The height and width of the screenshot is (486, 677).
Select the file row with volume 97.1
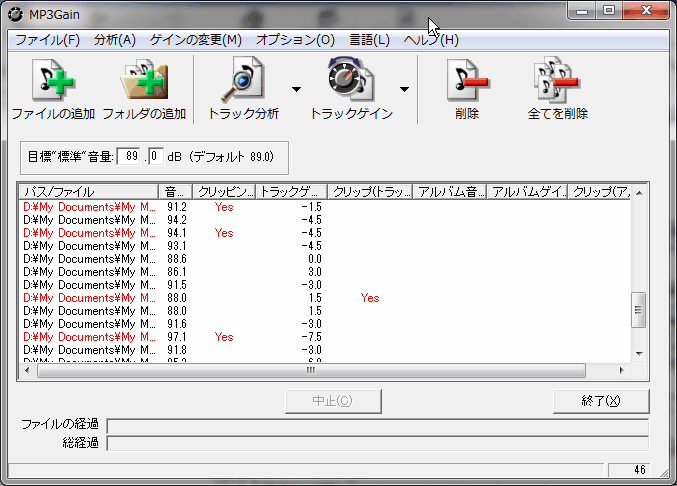pyautogui.click(x=89, y=337)
